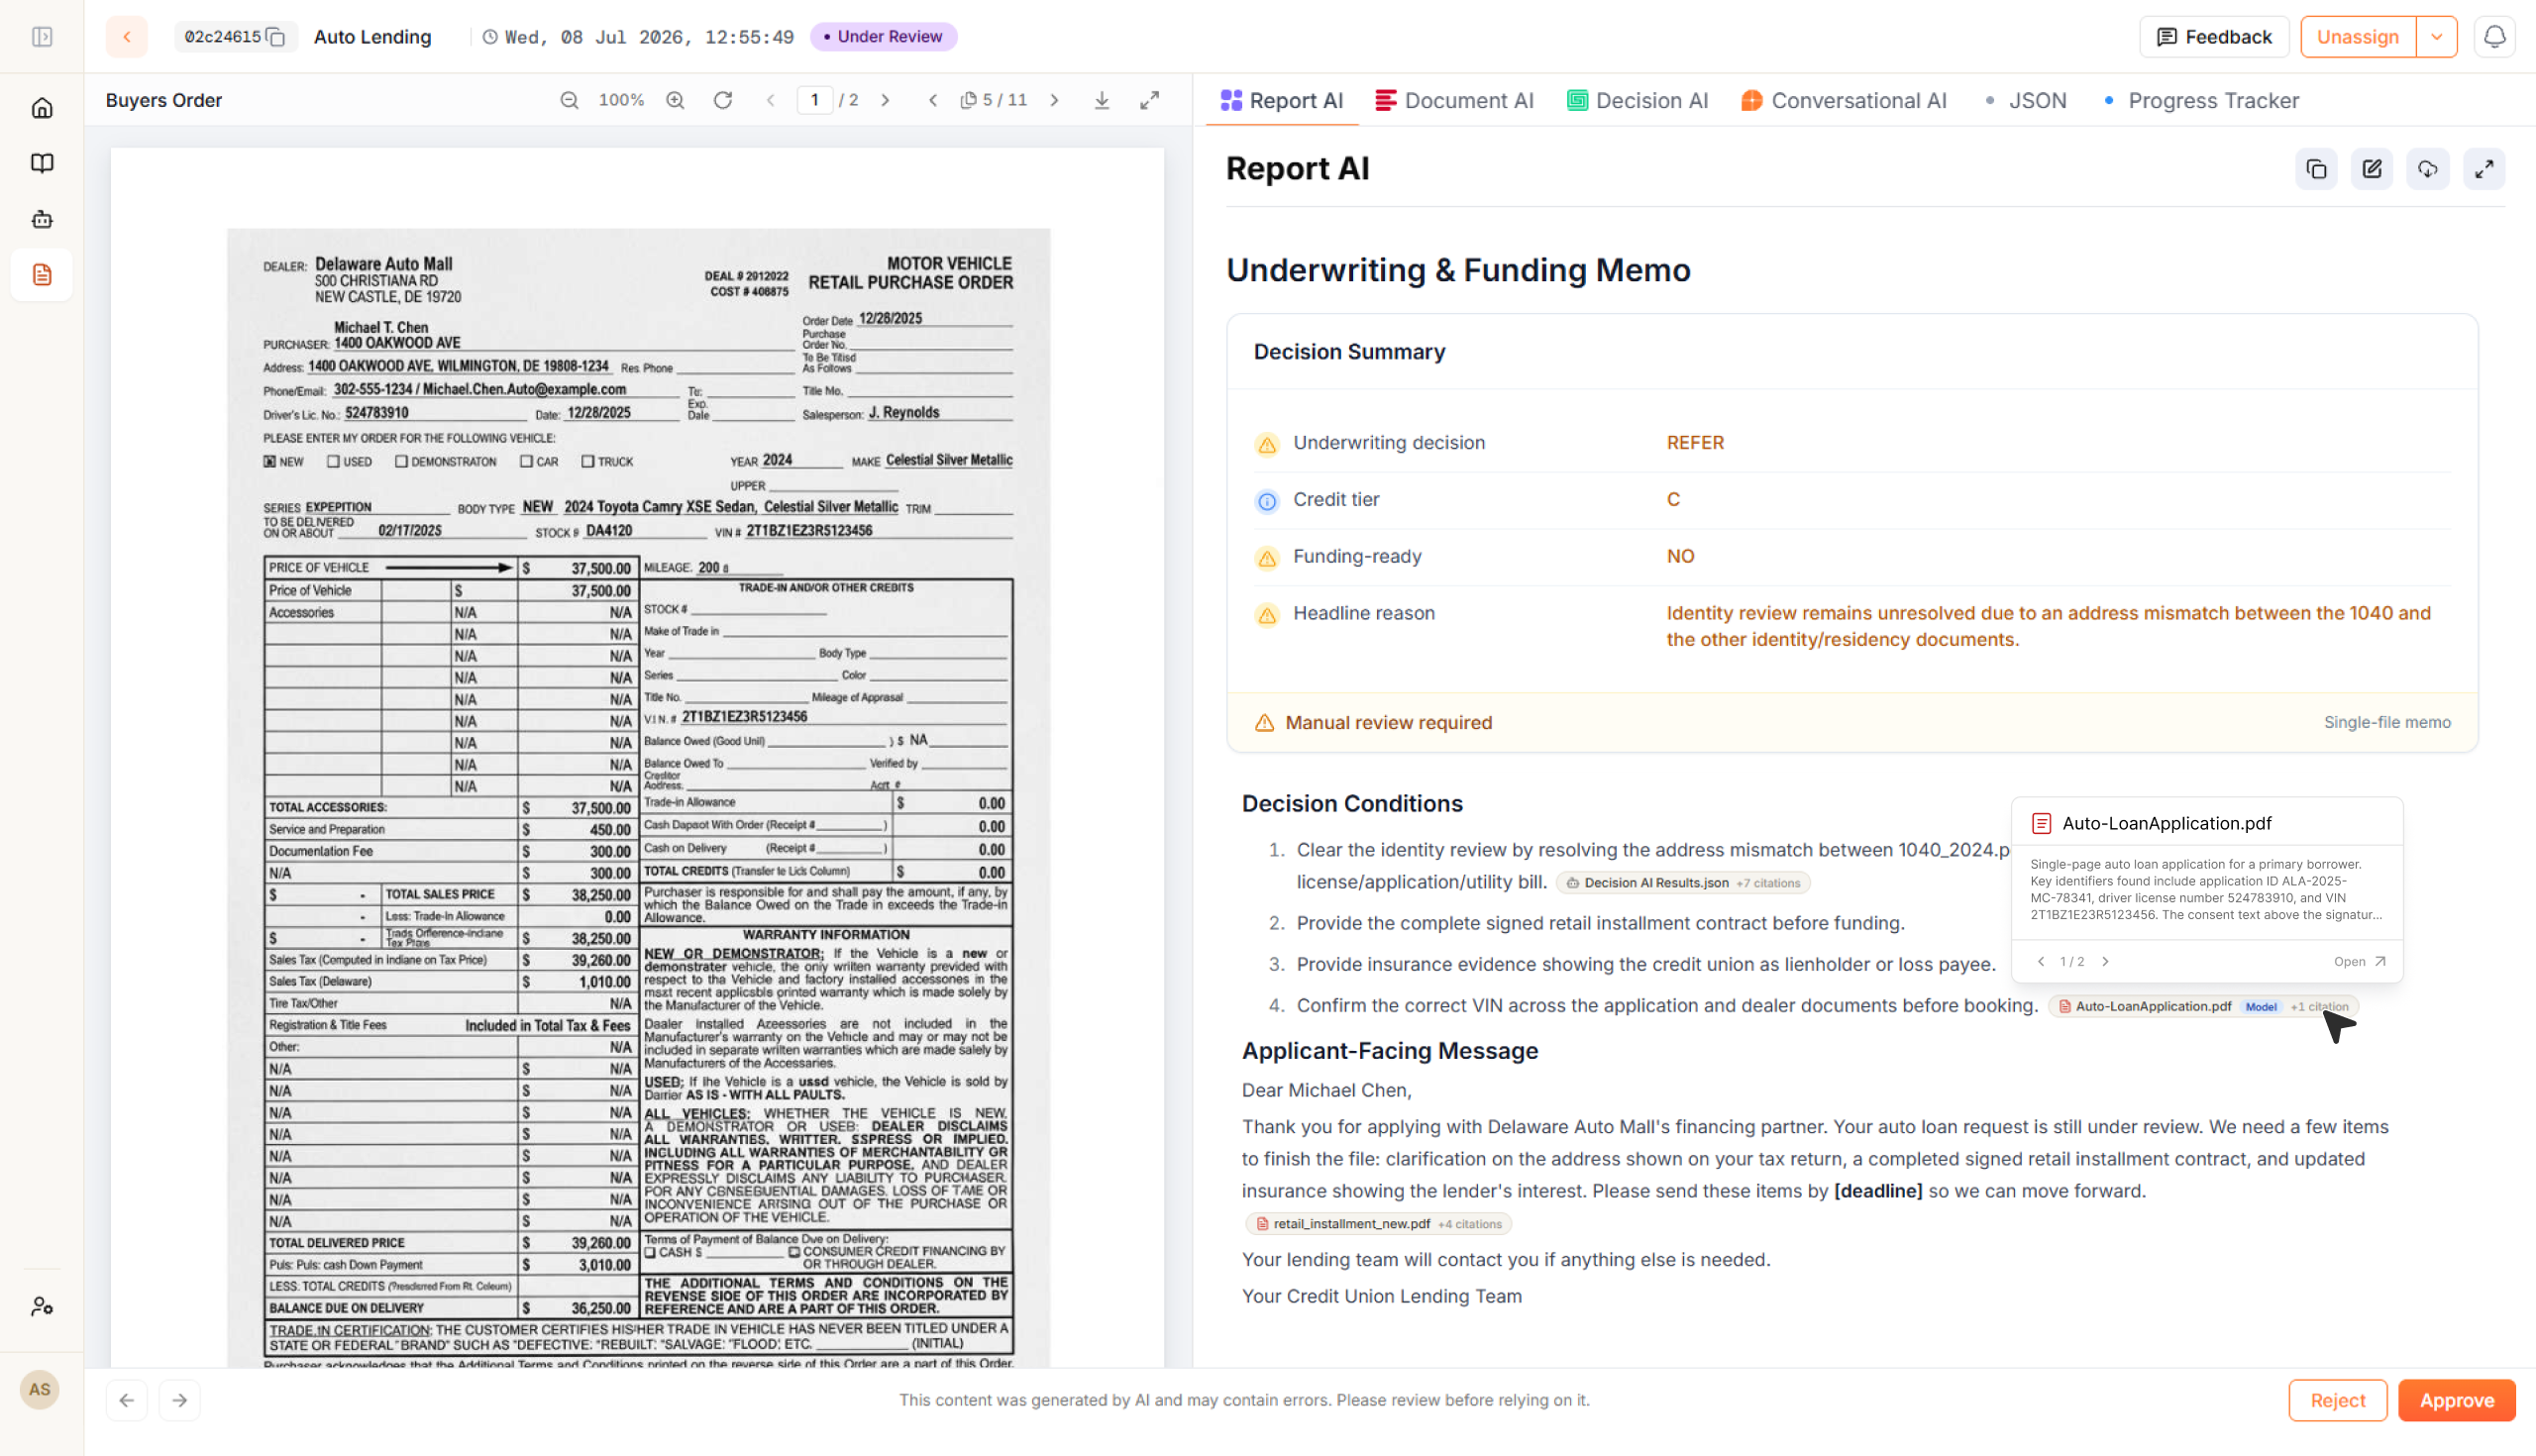Open the notifications bell

(2495, 37)
